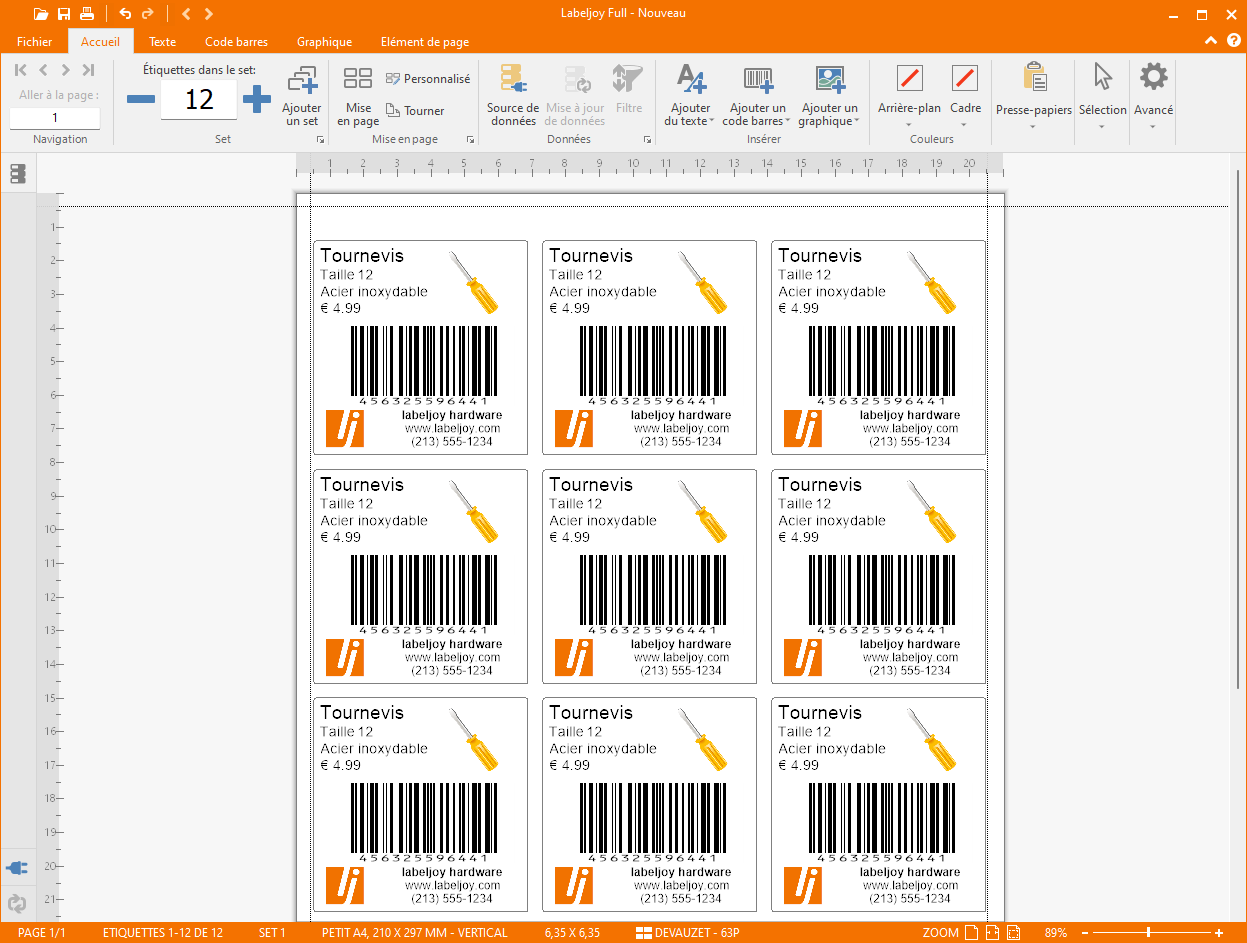Viewport: 1247px width, 943px height.
Task: Click the print icon in the title bar
Action: click(87, 14)
